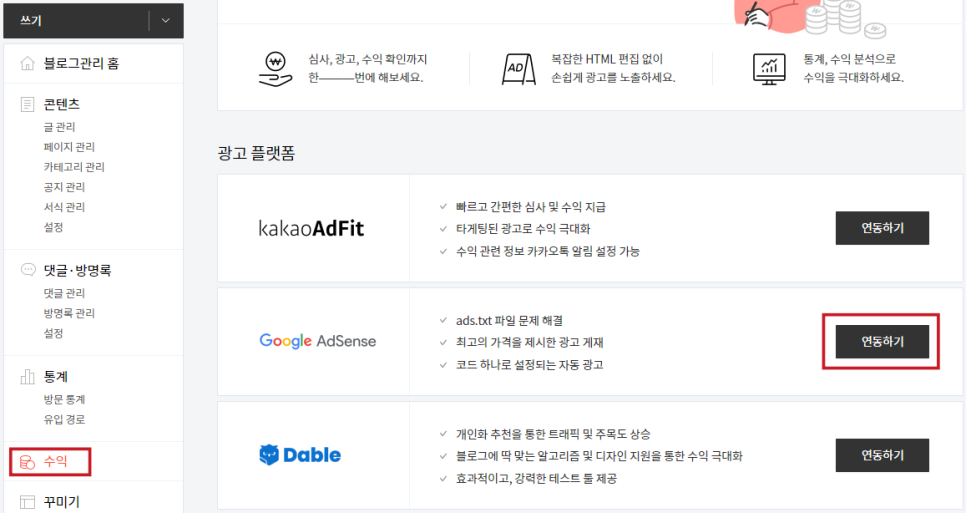Click the speech bubble icon for 댓글·방명록

point(28,269)
